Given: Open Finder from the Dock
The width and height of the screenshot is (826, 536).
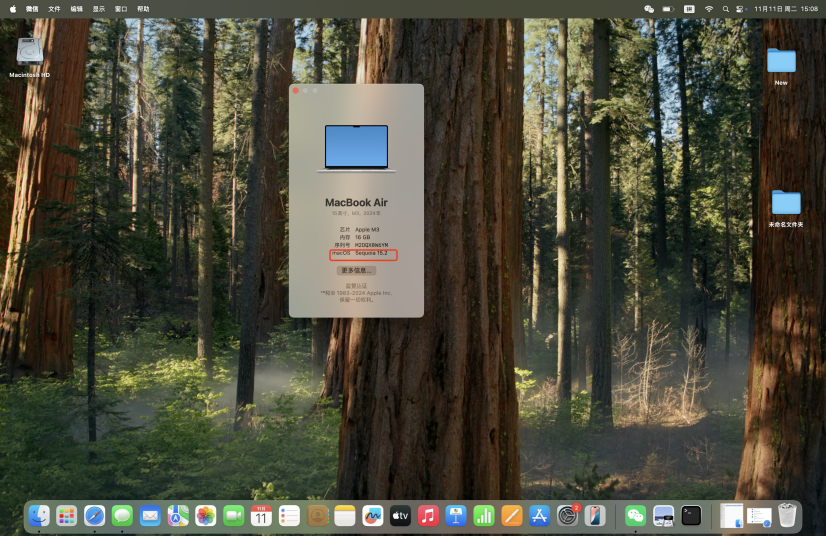Looking at the screenshot, I should [39, 515].
